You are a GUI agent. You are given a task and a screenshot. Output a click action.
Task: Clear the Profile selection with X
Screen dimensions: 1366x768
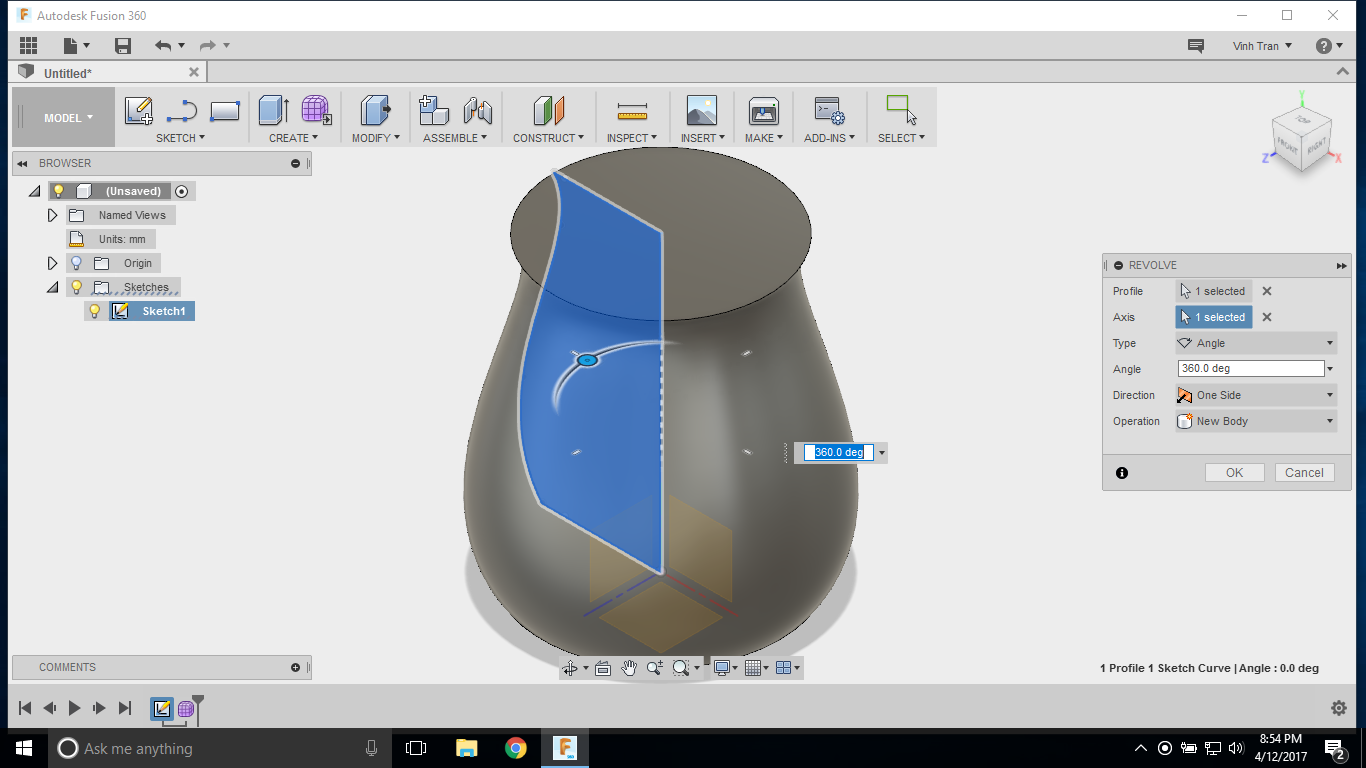(1267, 291)
